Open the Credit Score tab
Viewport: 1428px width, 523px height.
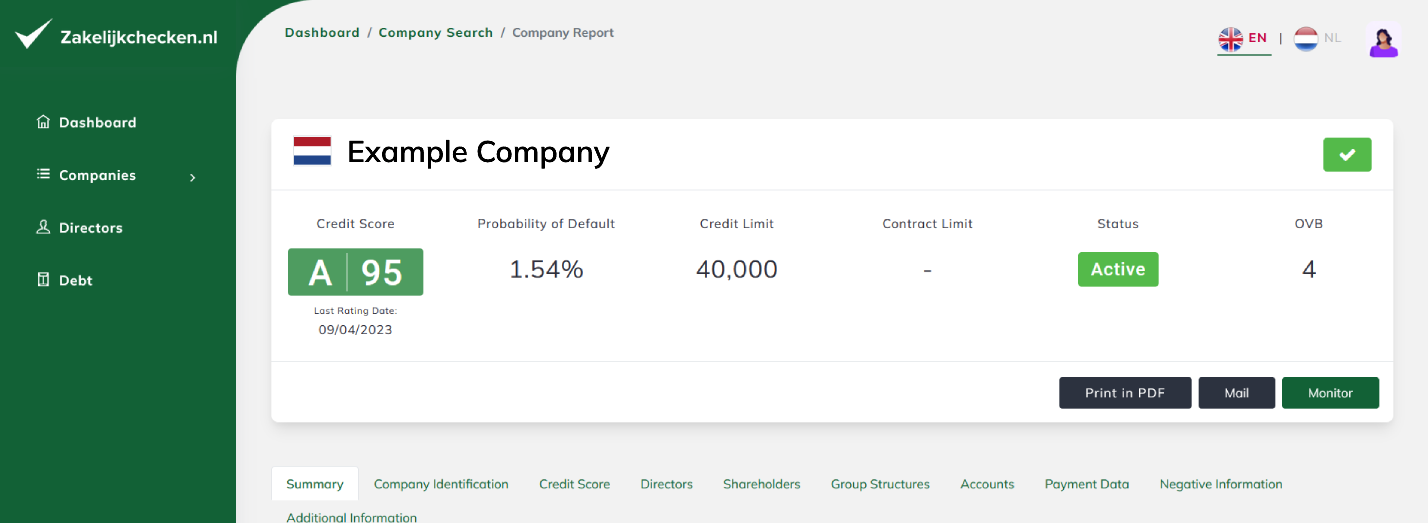point(574,484)
